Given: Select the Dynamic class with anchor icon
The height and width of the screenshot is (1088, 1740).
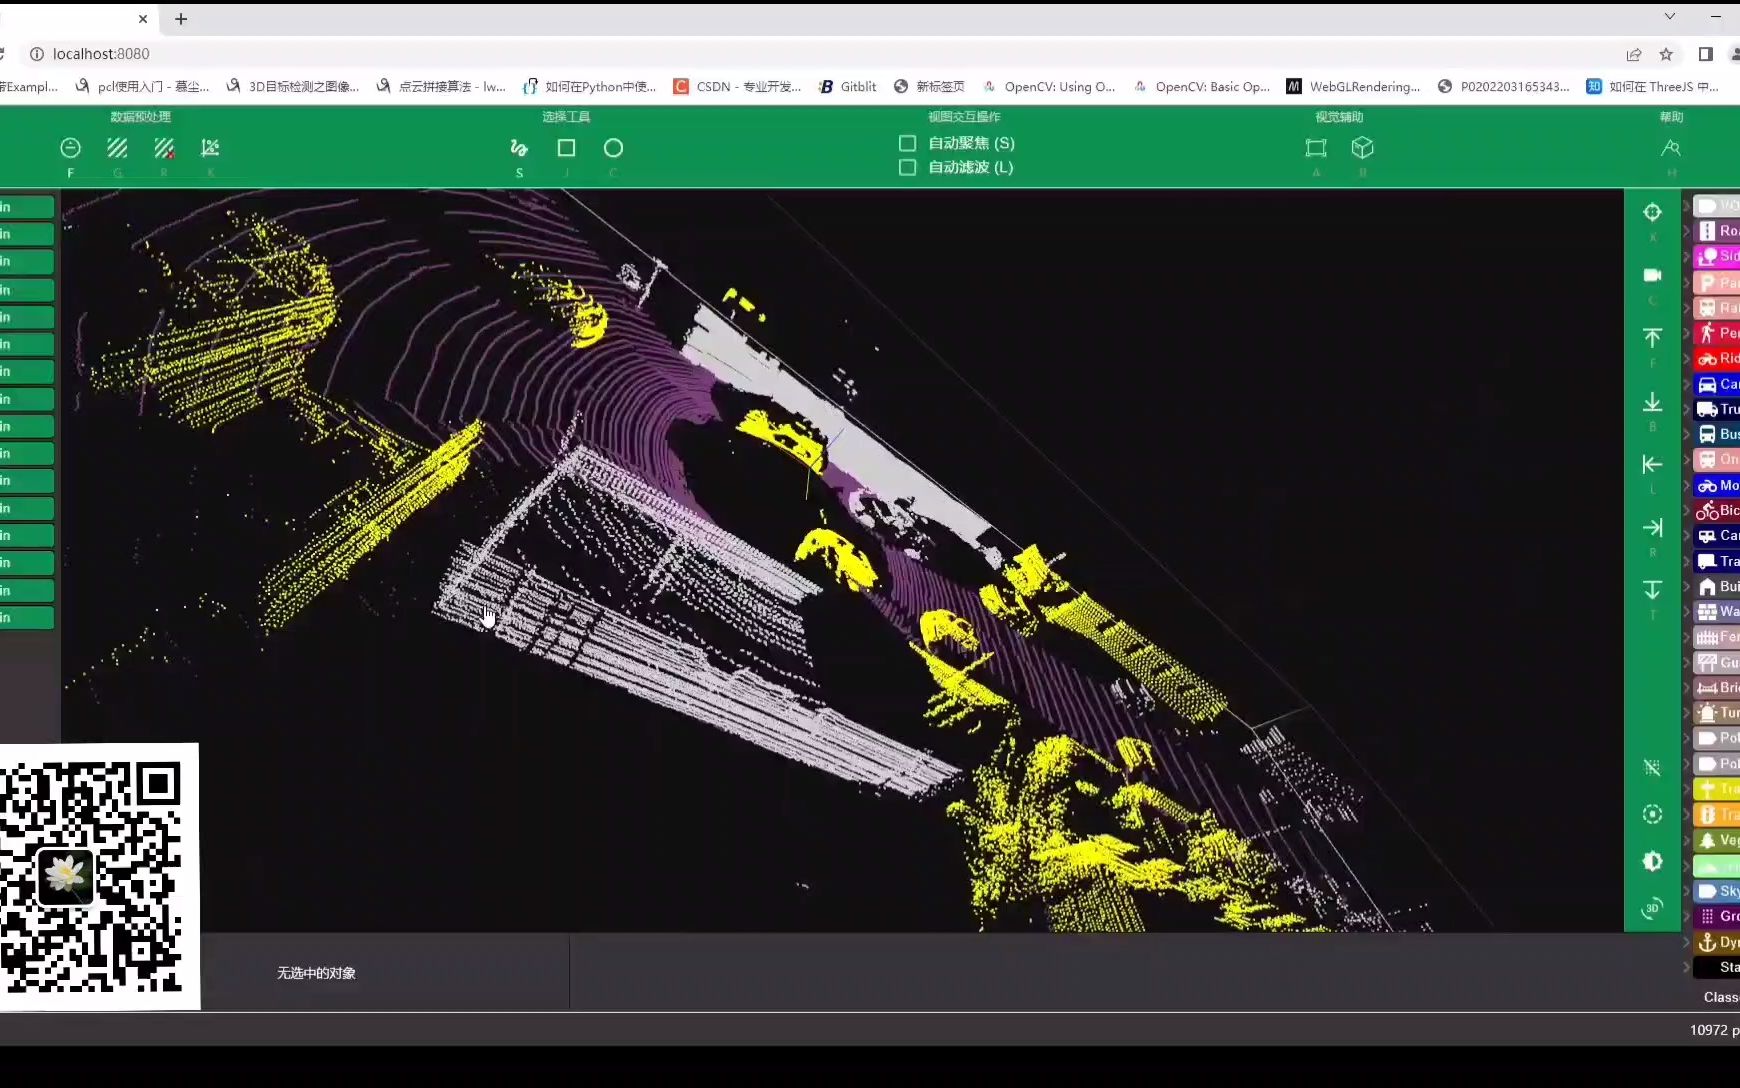Looking at the screenshot, I should coord(1717,942).
